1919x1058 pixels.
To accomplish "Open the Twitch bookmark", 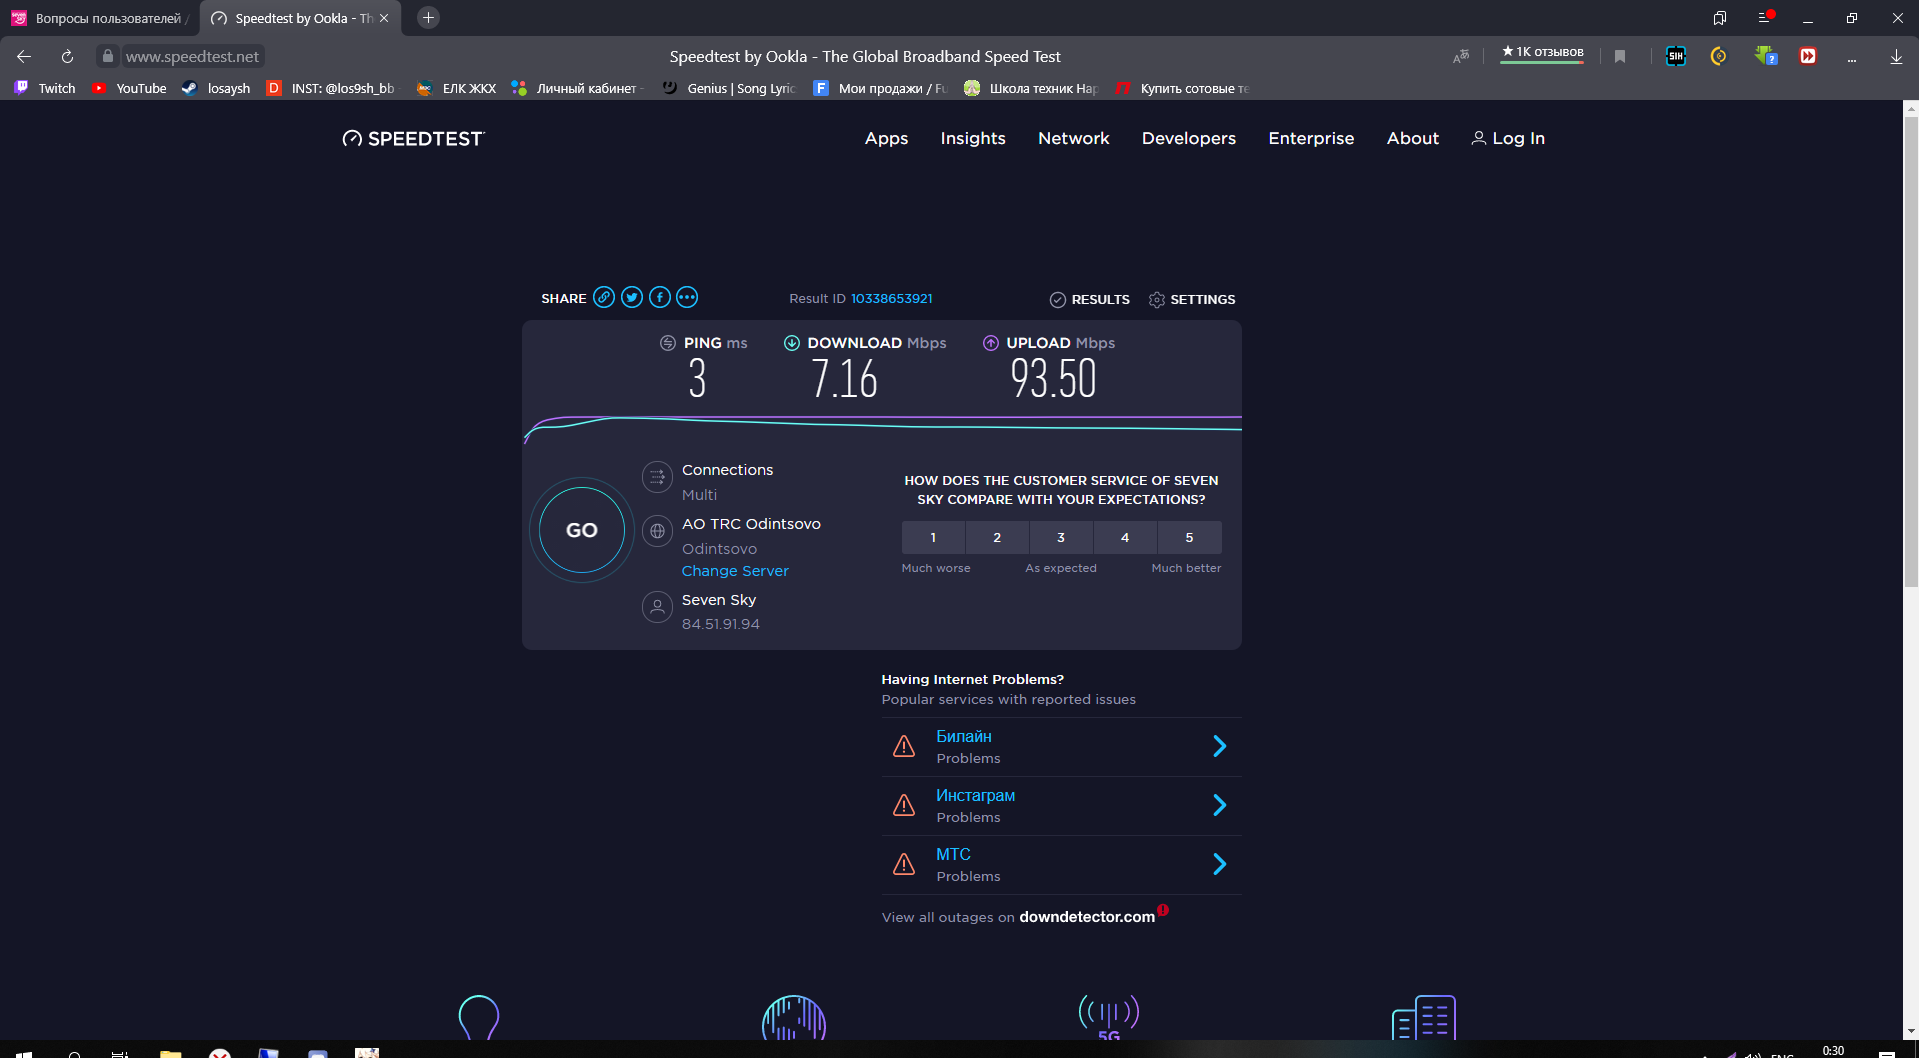I will (45, 88).
